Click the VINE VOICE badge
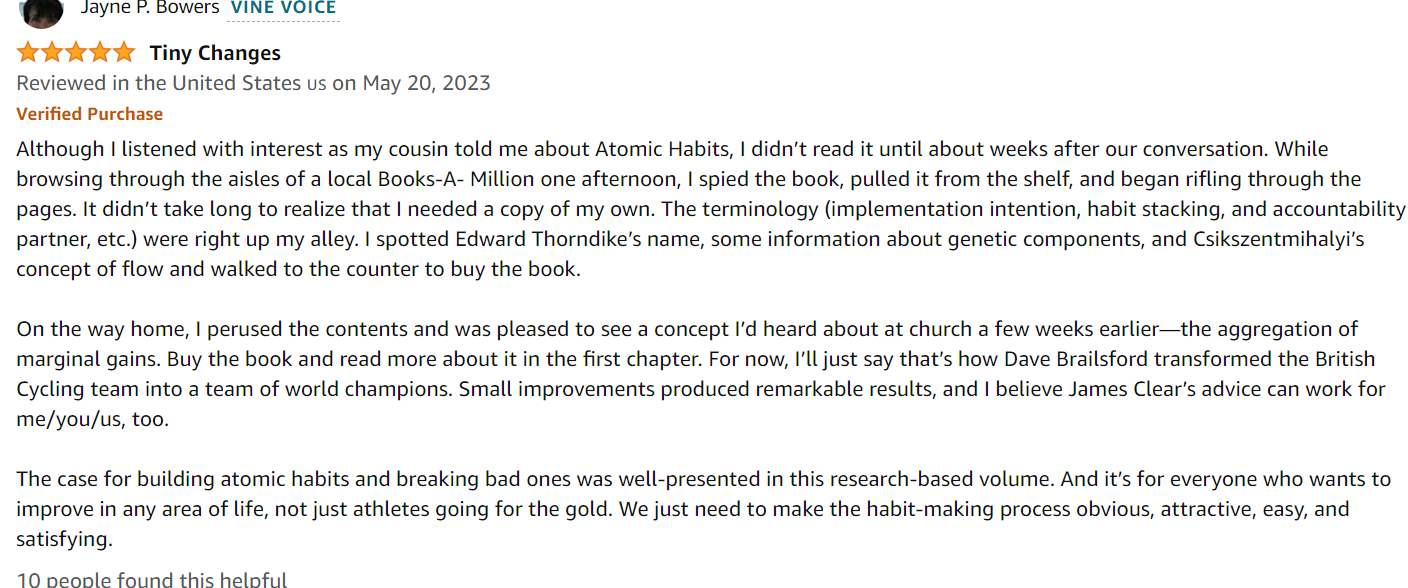 [284, 8]
